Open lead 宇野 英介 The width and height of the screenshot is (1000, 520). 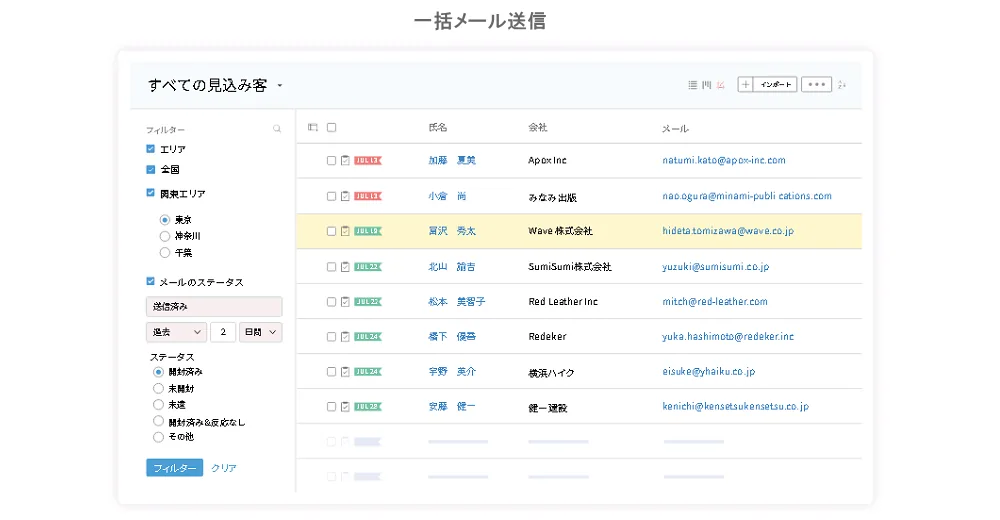452,371
